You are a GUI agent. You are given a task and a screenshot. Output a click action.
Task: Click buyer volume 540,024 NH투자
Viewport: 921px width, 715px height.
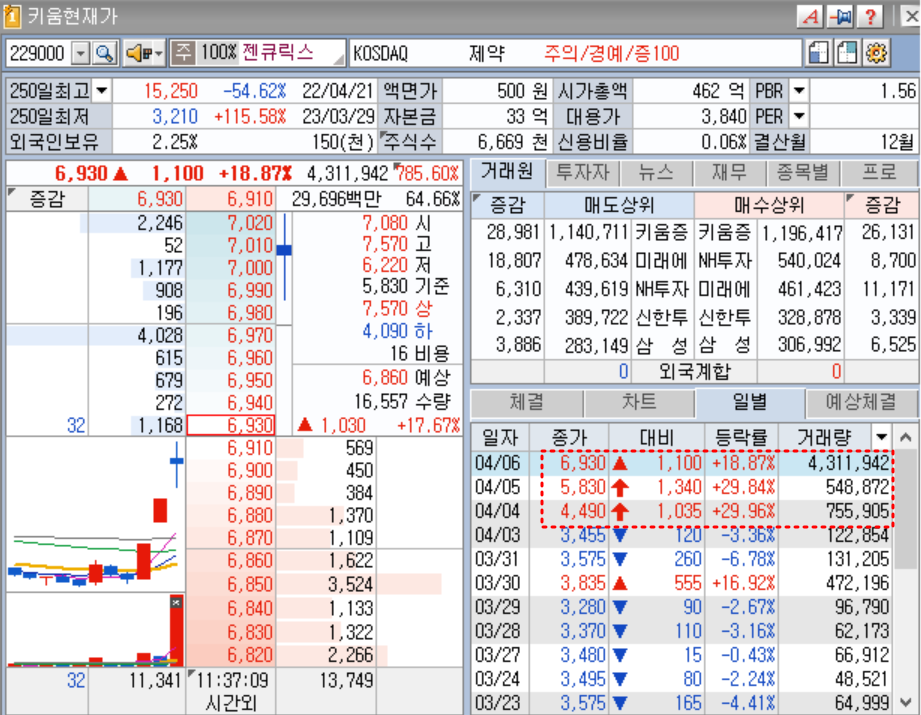click(769, 260)
